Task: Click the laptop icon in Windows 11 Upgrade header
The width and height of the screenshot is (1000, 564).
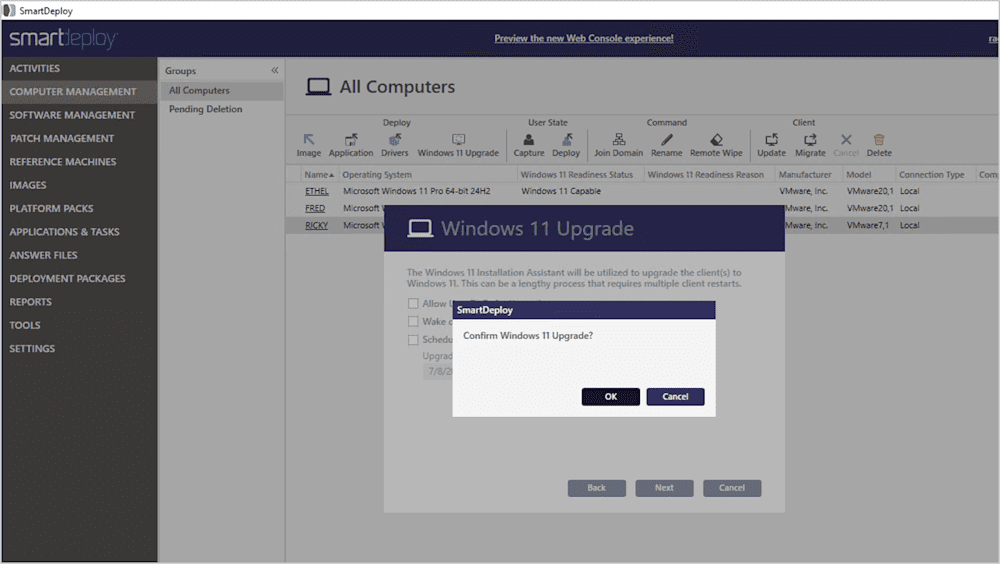Action: click(x=420, y=228)
